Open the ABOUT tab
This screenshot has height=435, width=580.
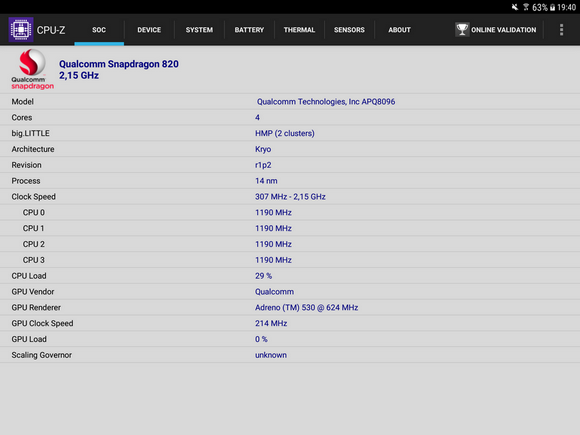point(399,30)
